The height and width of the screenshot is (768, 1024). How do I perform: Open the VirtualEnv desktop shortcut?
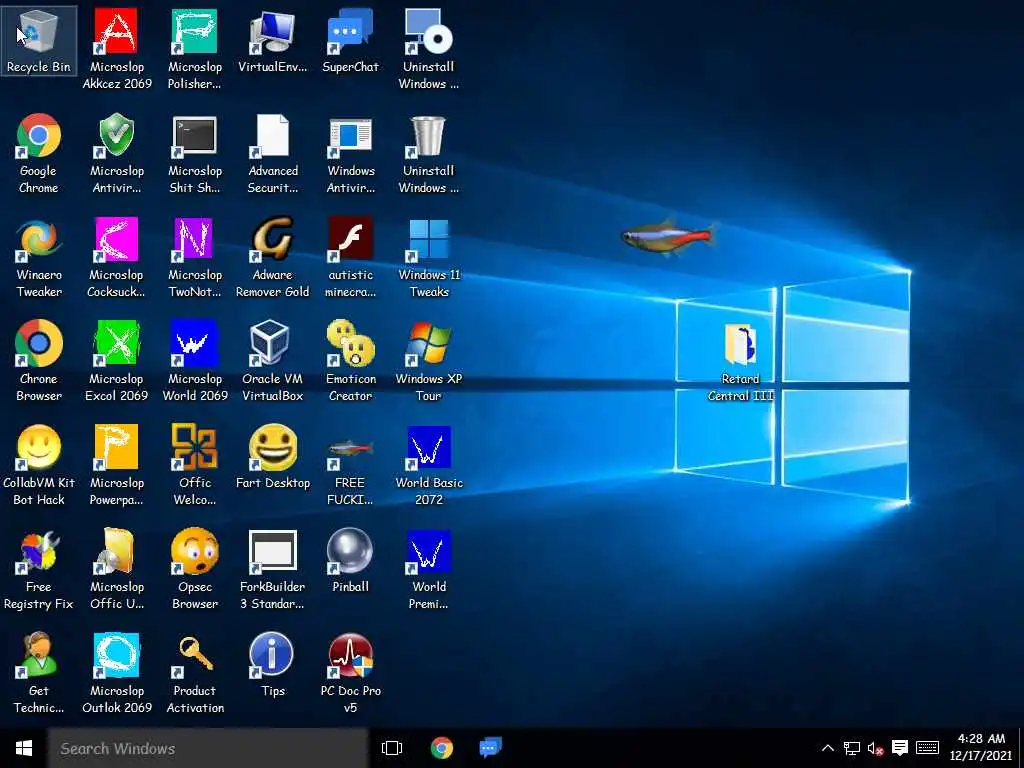(x=272, y=41)
